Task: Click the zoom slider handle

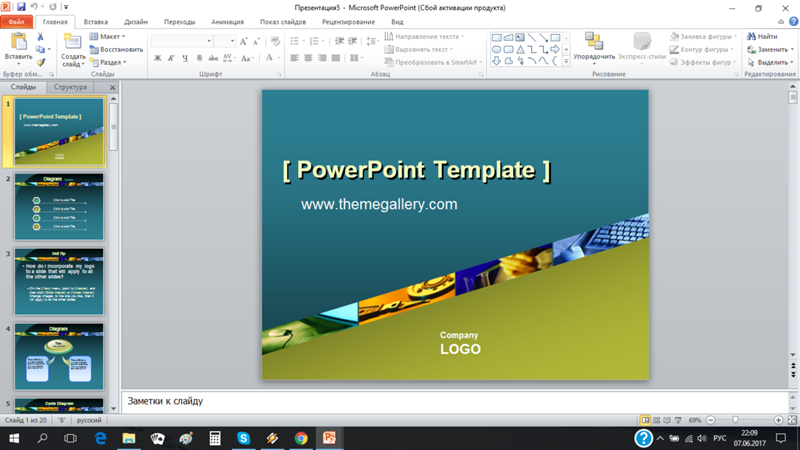Action: [735, 420]
